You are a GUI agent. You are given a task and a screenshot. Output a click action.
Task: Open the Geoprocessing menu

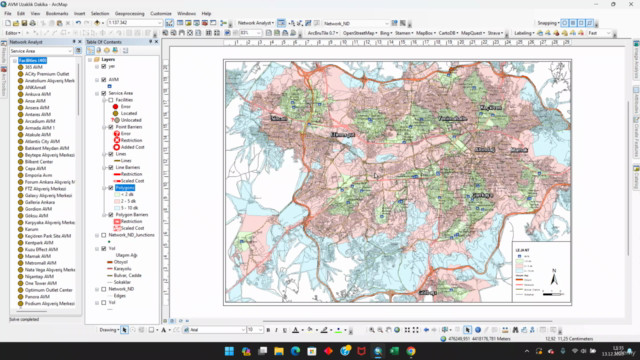point(129,13)
